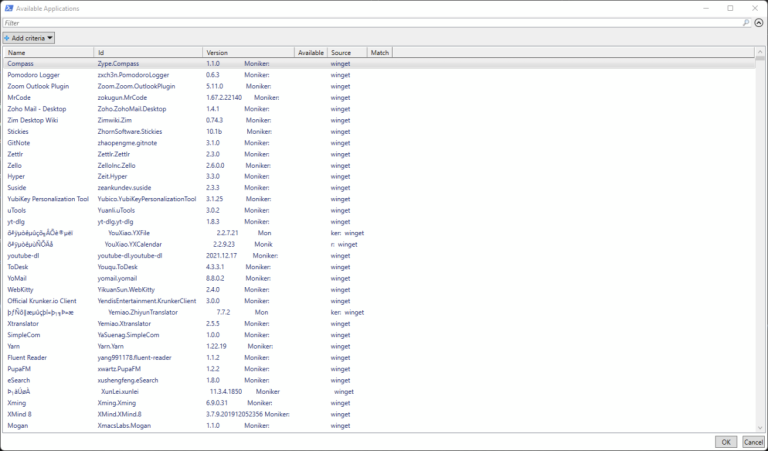The width and height of the screenshot is (768, 451).
Task: Sort by the Name column header
Action: [49, 52]
